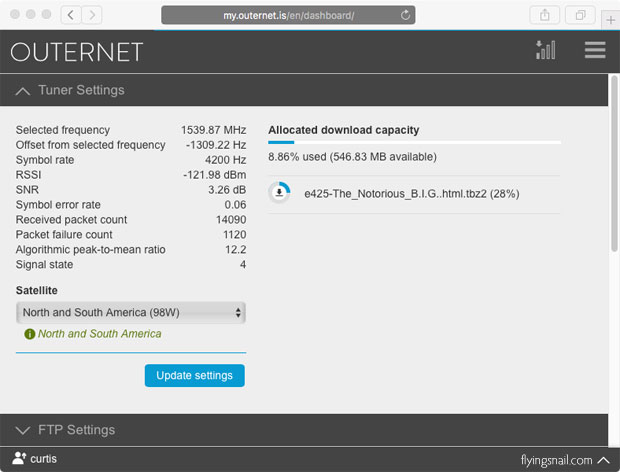Click the Algorithmic peak-to-mean ratio label
Screen dimensions: 620x472
coord(91,250)
